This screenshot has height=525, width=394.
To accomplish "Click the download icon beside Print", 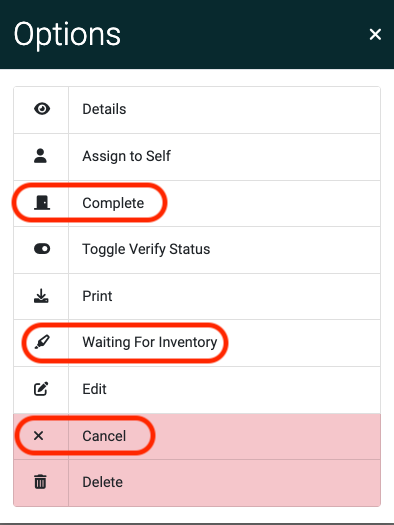I will click(41, 296).
